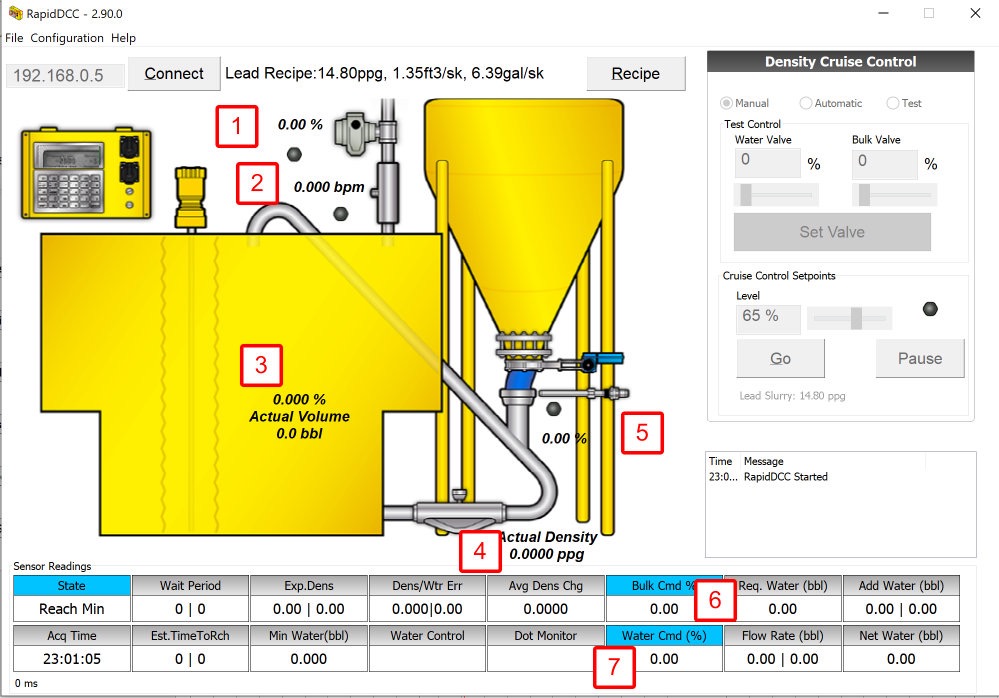Click the Net Water (bbl) header
Image resolution: width=999 pixels, height=698 pixels.
[901, 635]
